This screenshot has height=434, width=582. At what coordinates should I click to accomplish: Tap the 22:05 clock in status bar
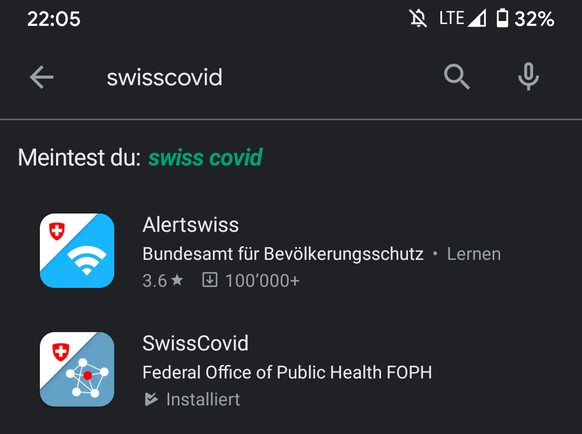coord(54,19)
